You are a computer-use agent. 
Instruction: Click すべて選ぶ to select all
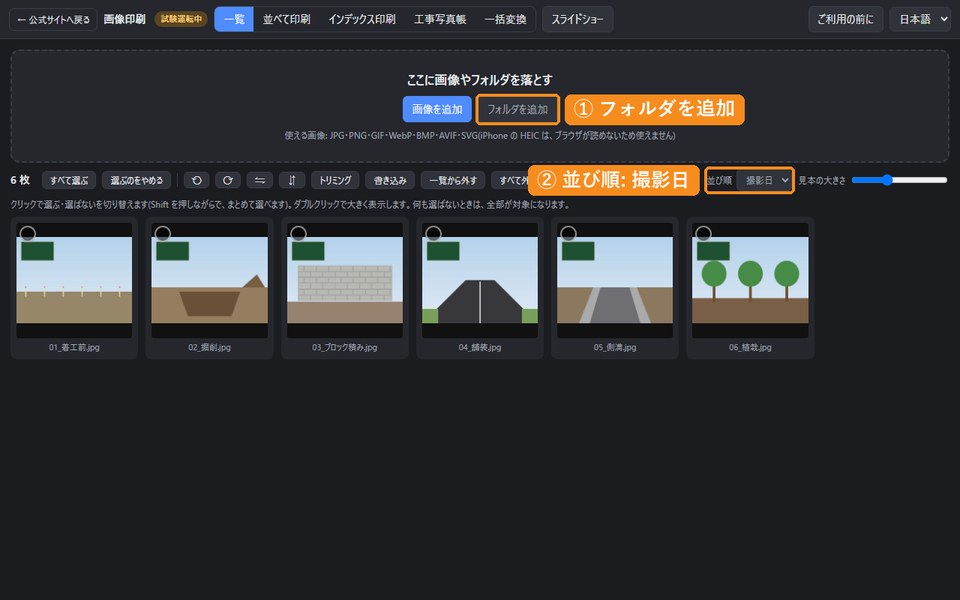pos(69,180)
